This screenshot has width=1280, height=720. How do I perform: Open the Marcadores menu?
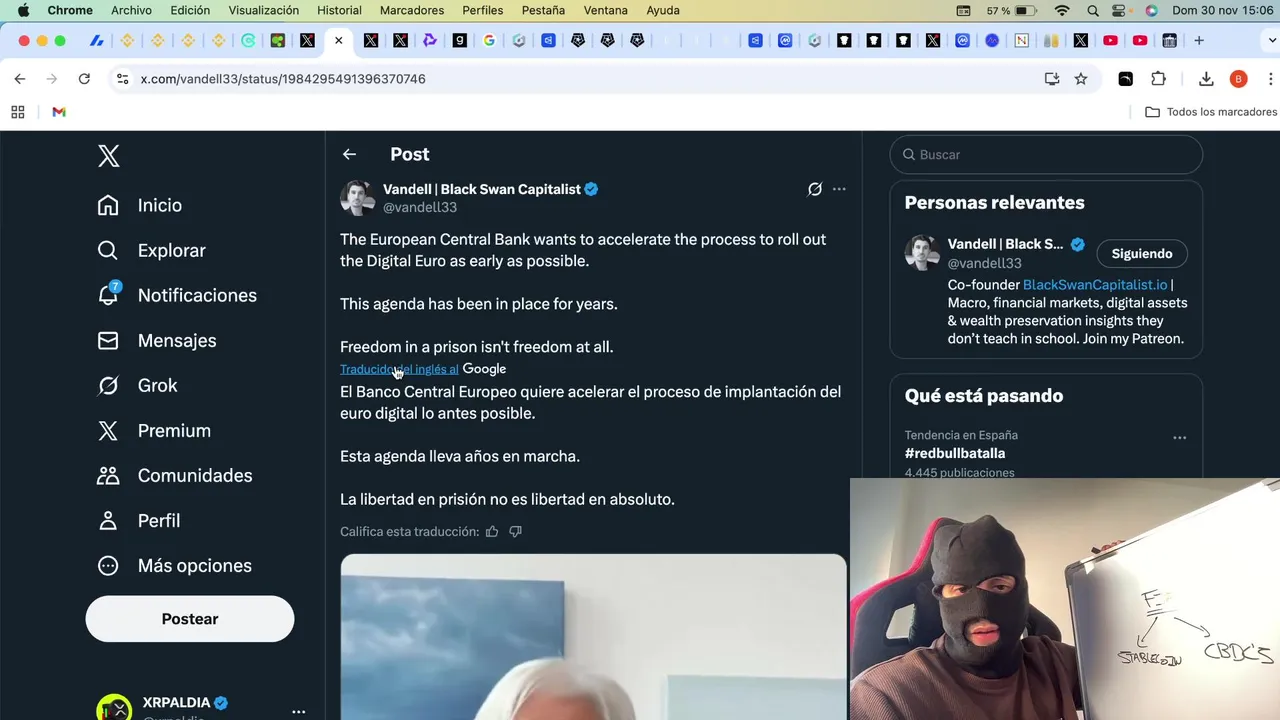(412, 10)
